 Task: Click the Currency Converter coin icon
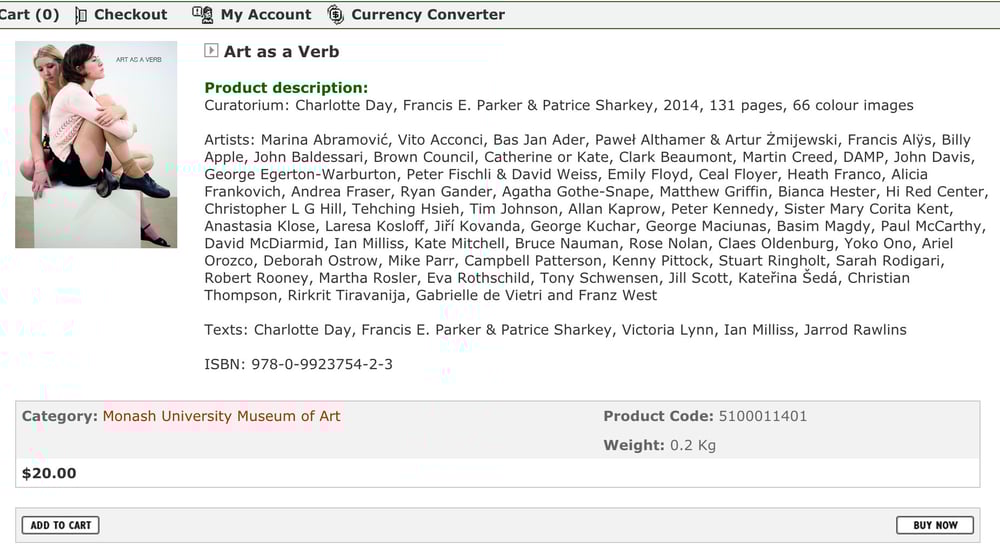pos(336,15)
